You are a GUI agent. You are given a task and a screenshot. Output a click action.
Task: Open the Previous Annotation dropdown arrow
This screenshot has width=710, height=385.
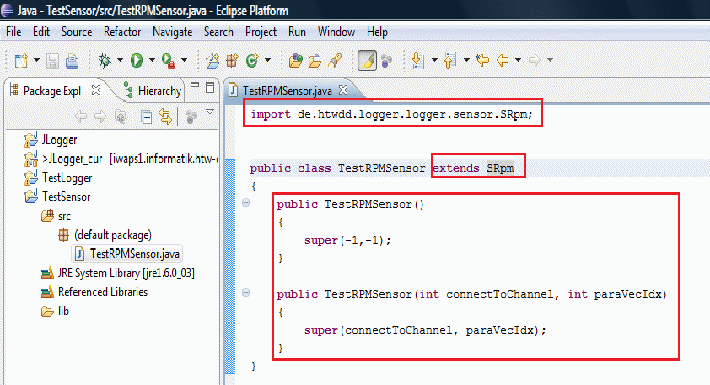[466, 60]
